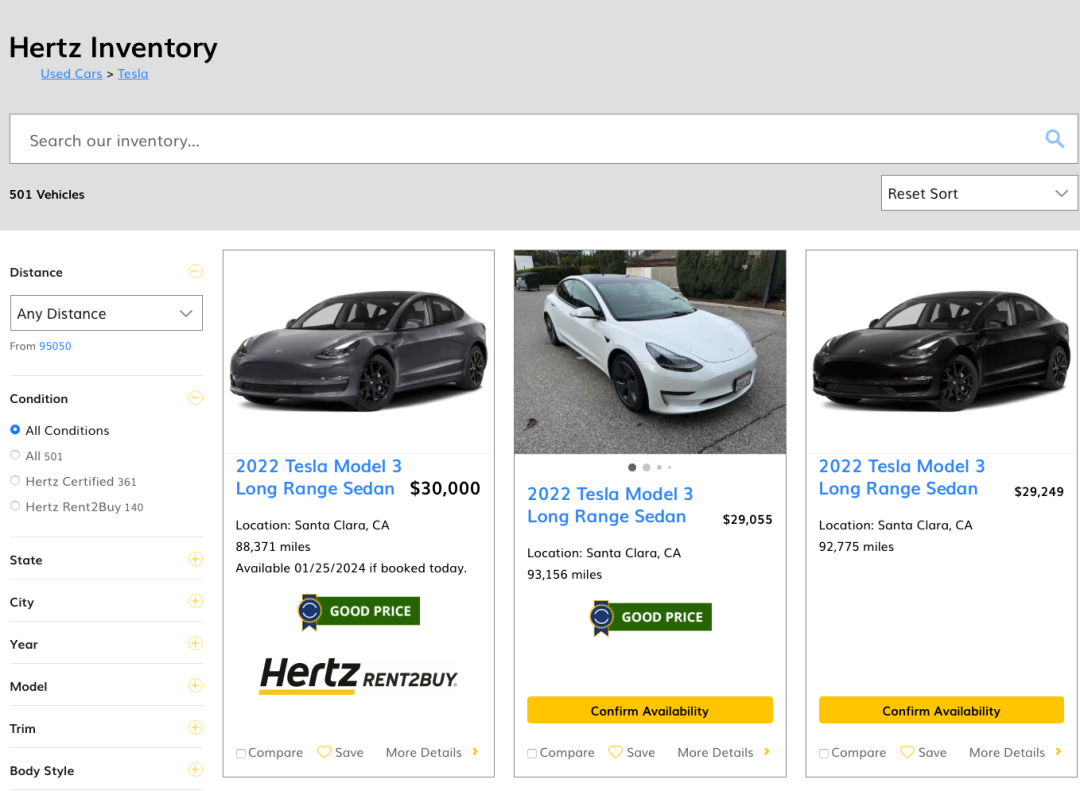Screen dimensions: 1080x791
Task: Click the heart Save icon on the $29,055 Tesla
Action: click(615, 752)
